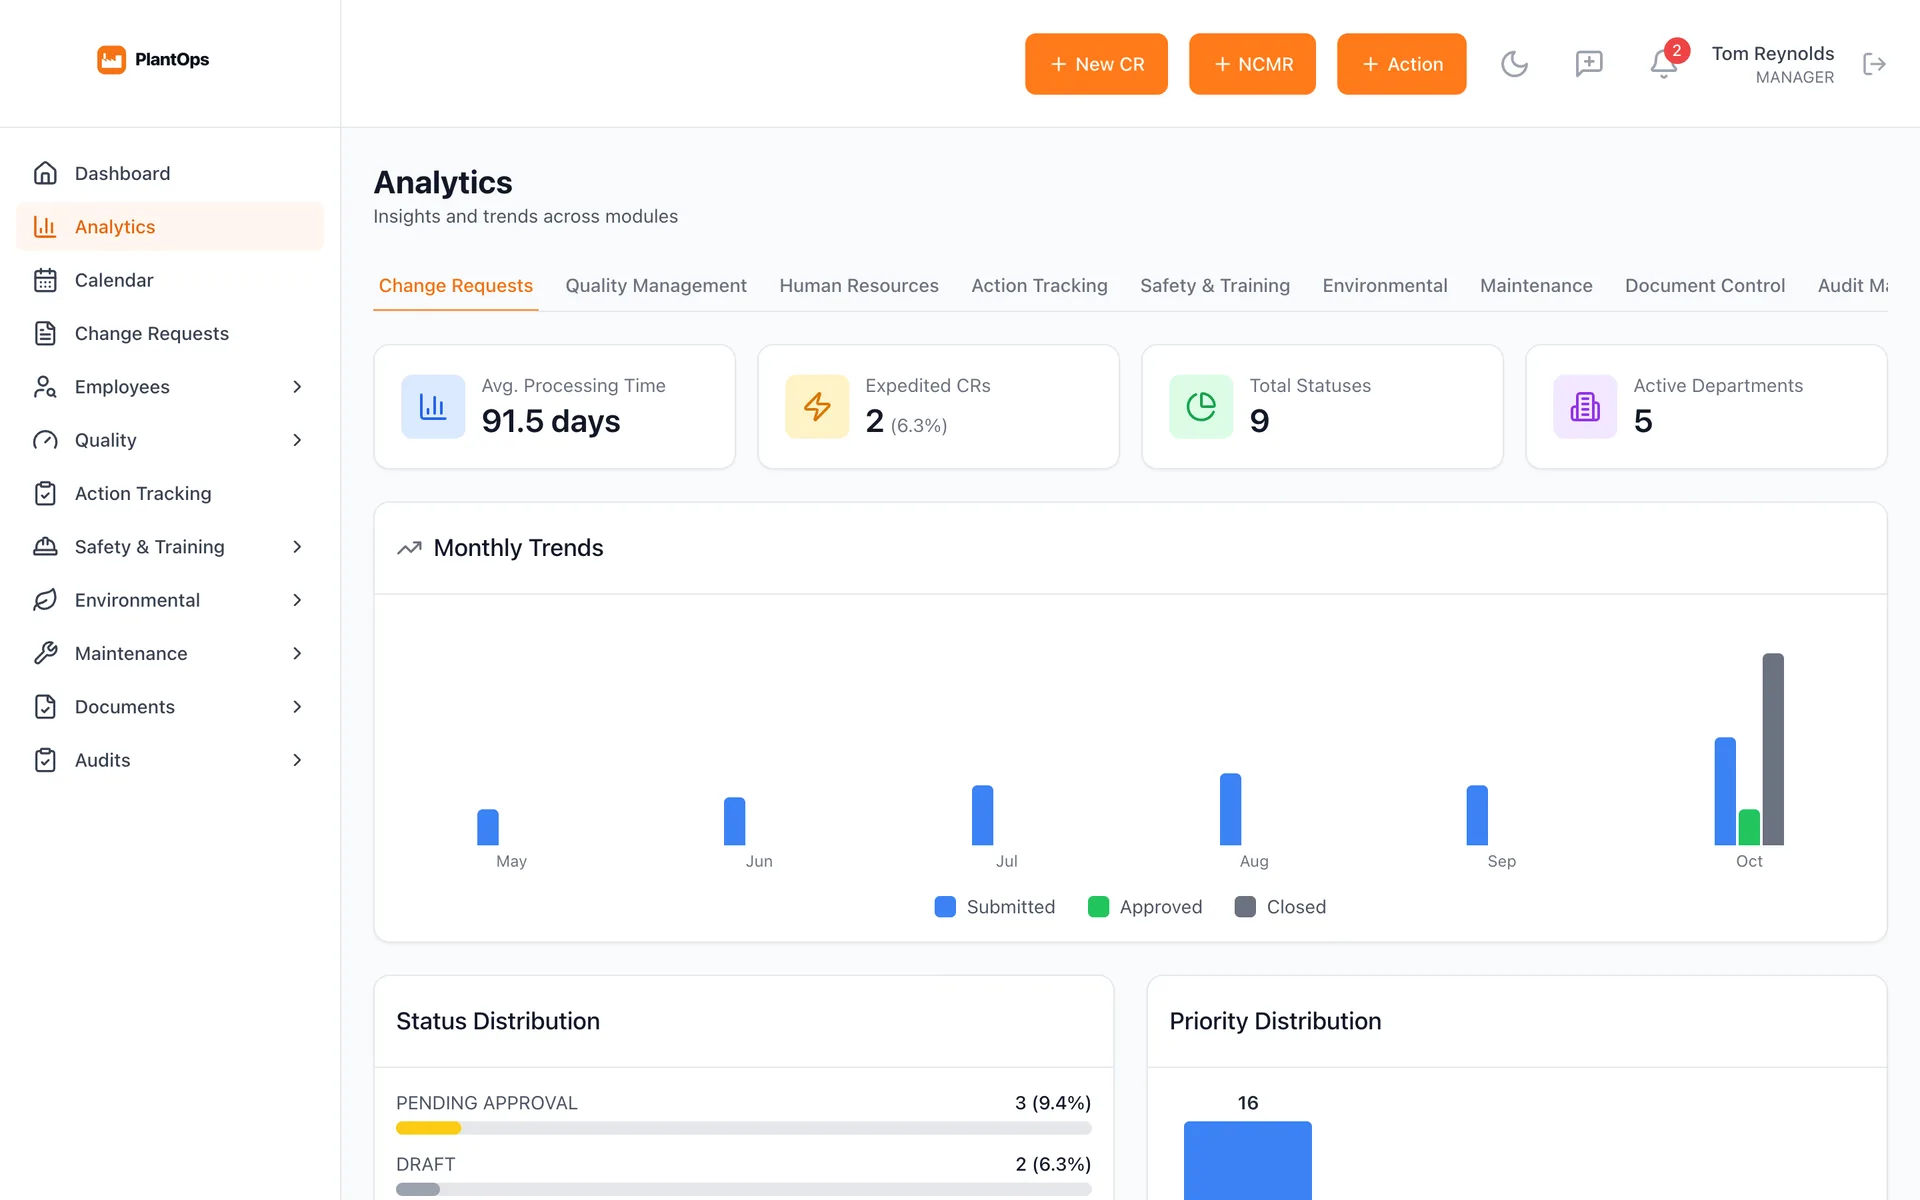Click the Monthly Trends arrow icon

409,548
